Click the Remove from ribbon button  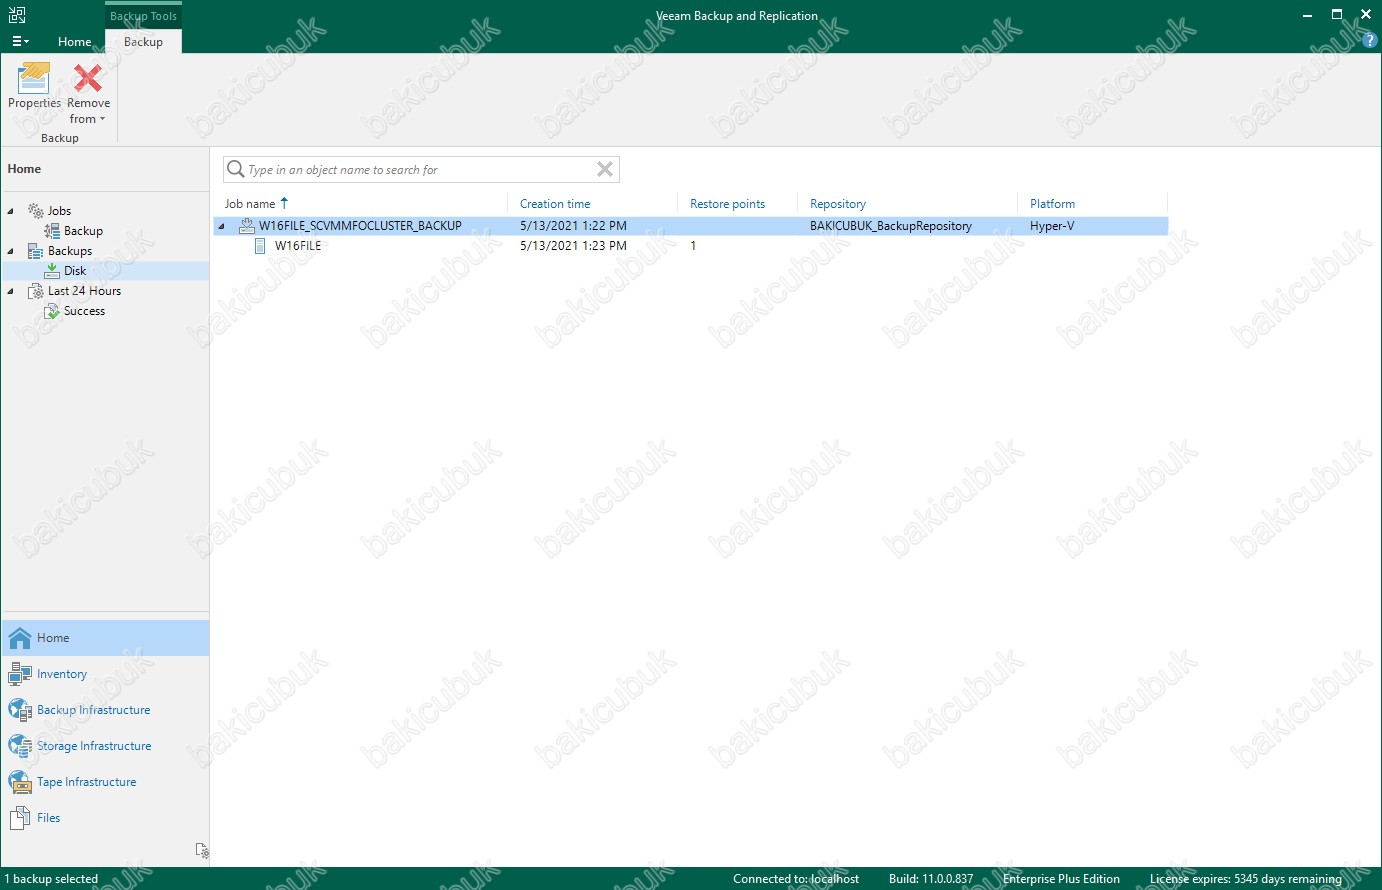[x=88, y=94]
